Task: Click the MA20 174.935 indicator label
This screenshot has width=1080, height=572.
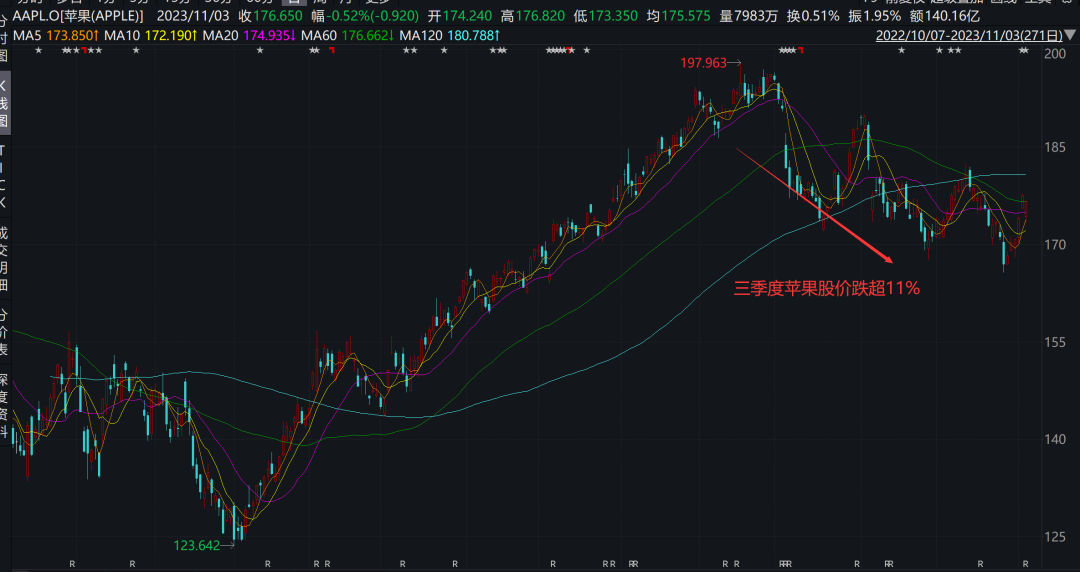Action: (248, 35)
